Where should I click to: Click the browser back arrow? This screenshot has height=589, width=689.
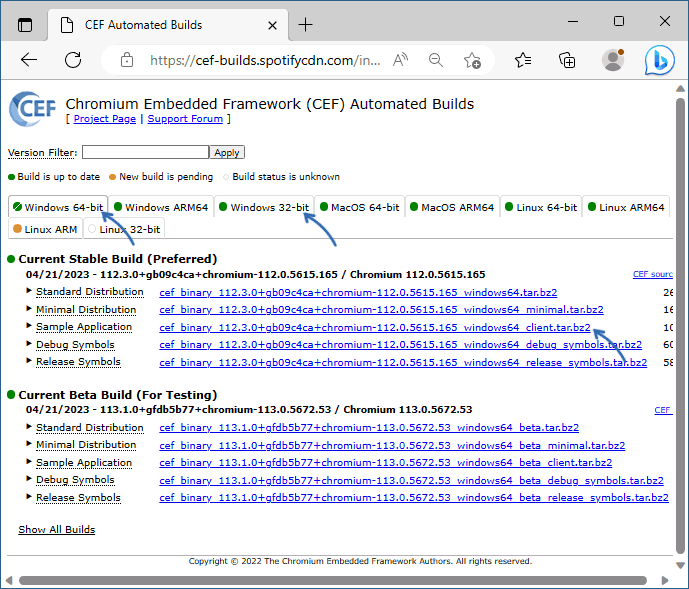click(29, 59)
